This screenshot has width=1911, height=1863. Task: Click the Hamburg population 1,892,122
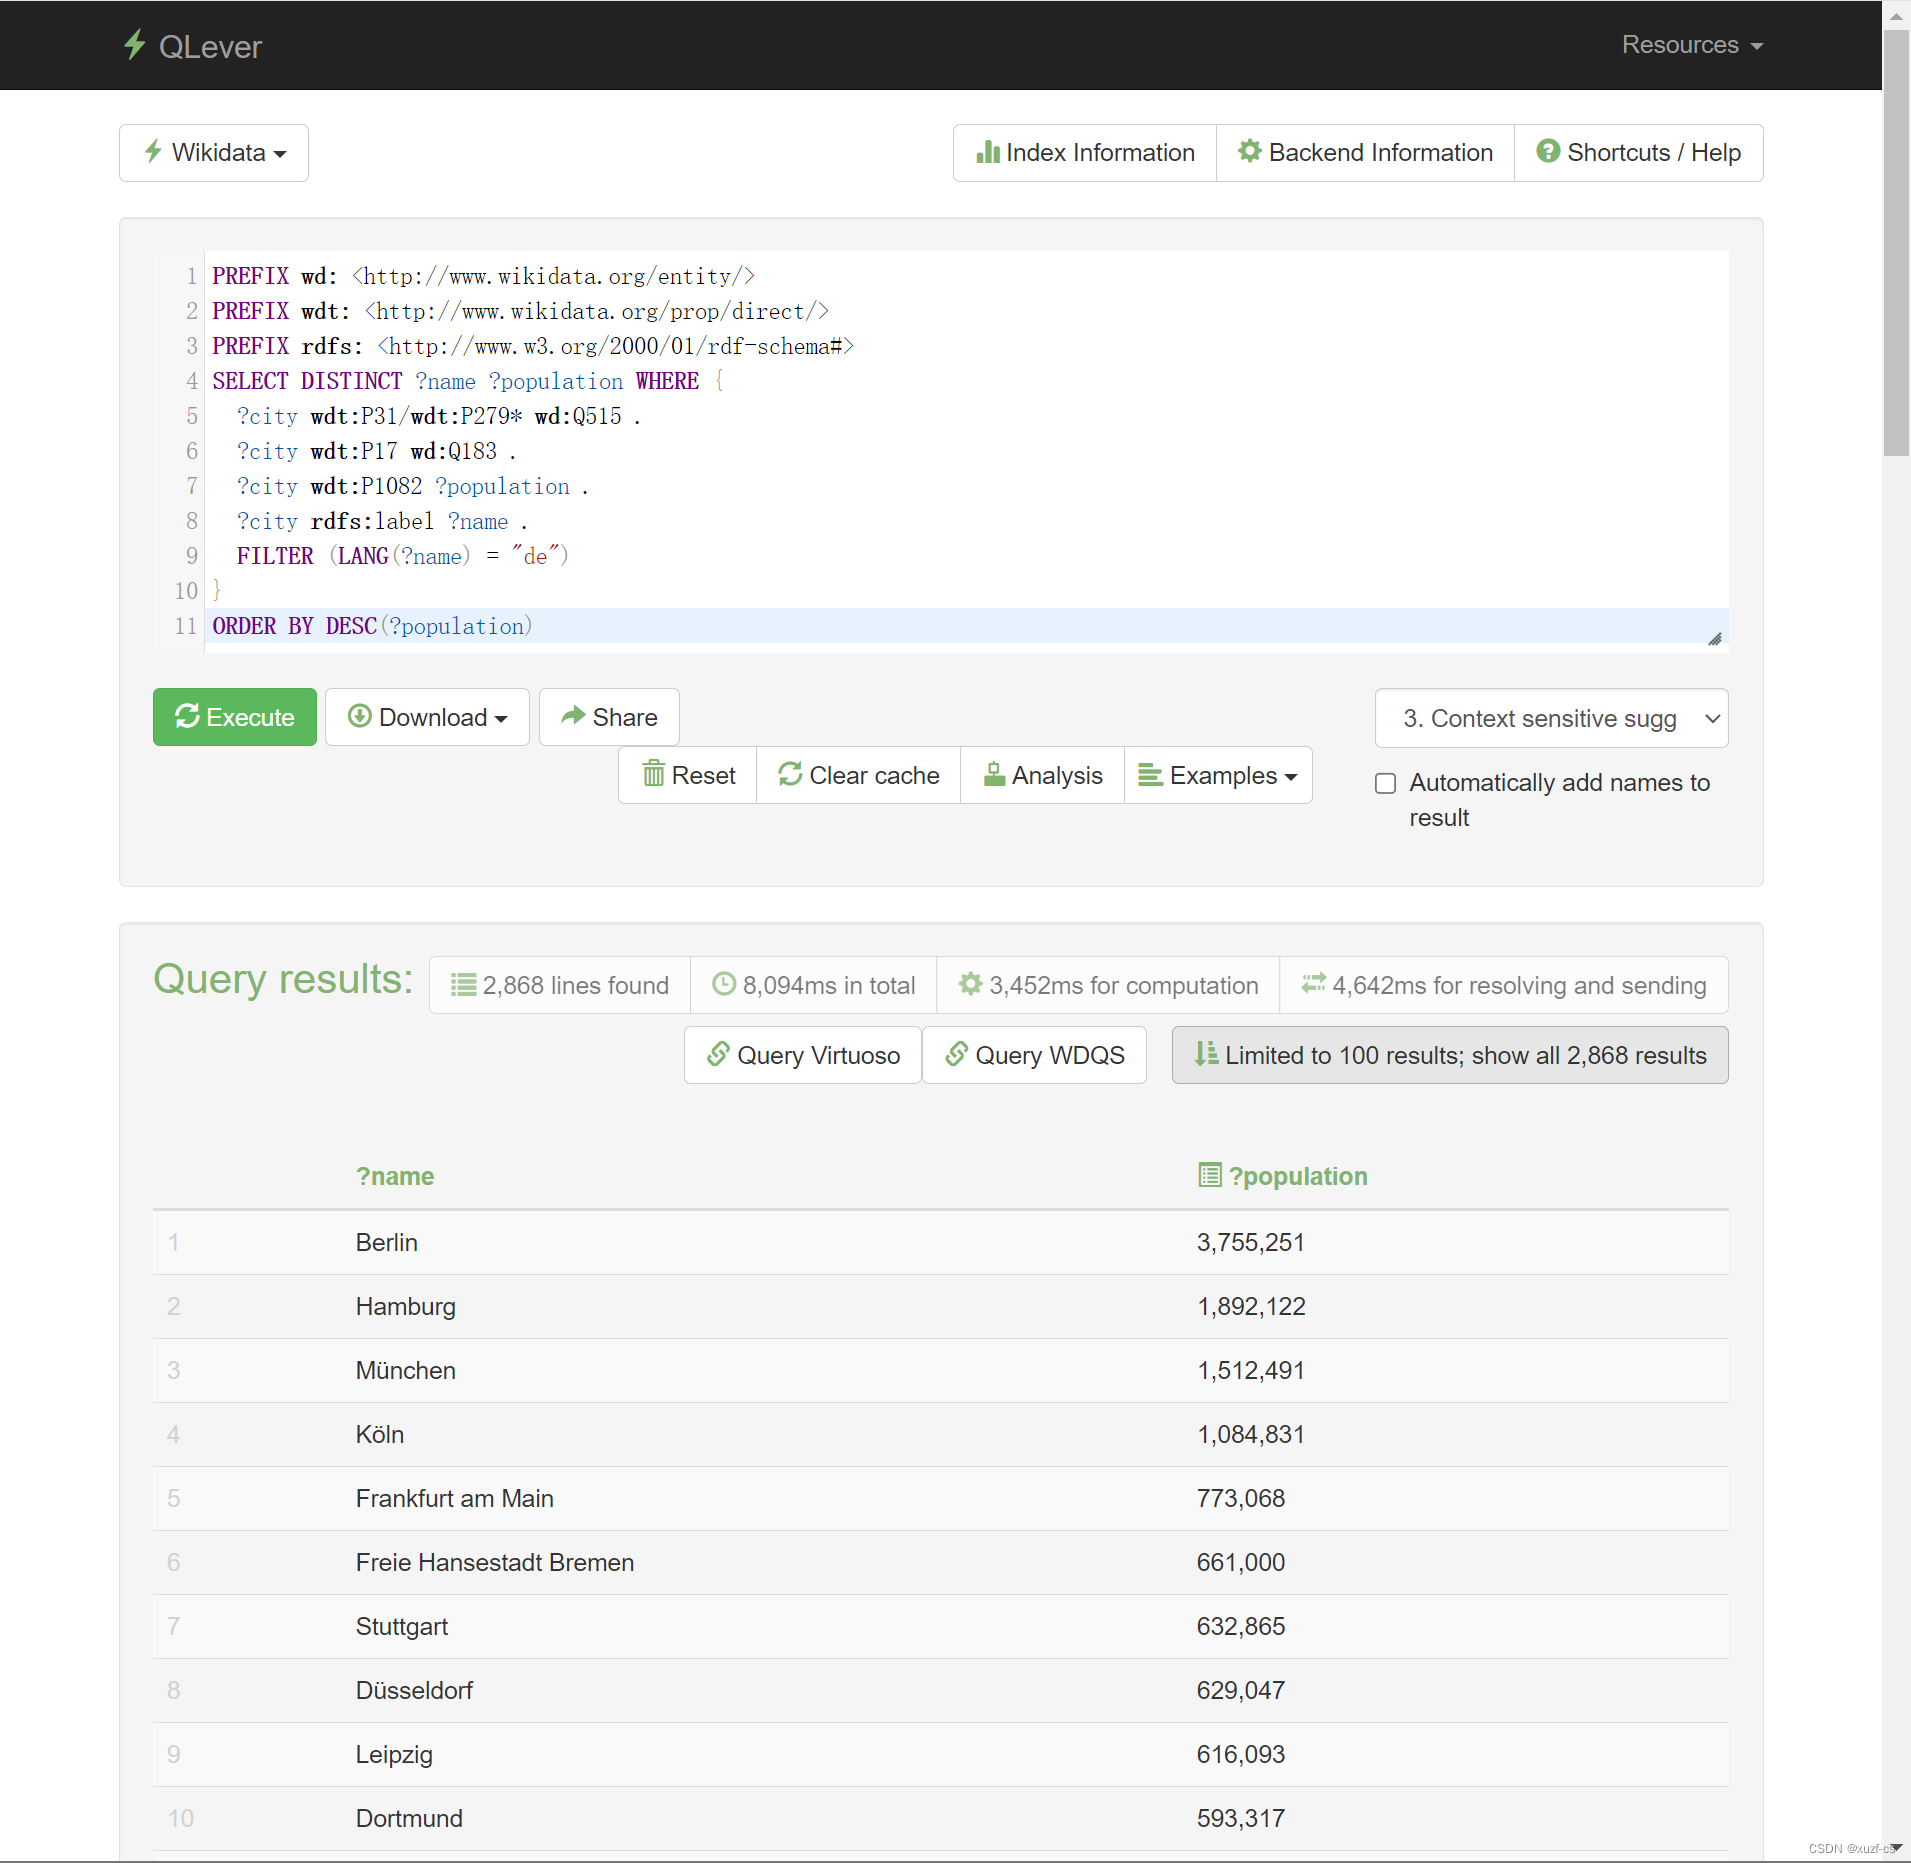coord(1251,1306)
